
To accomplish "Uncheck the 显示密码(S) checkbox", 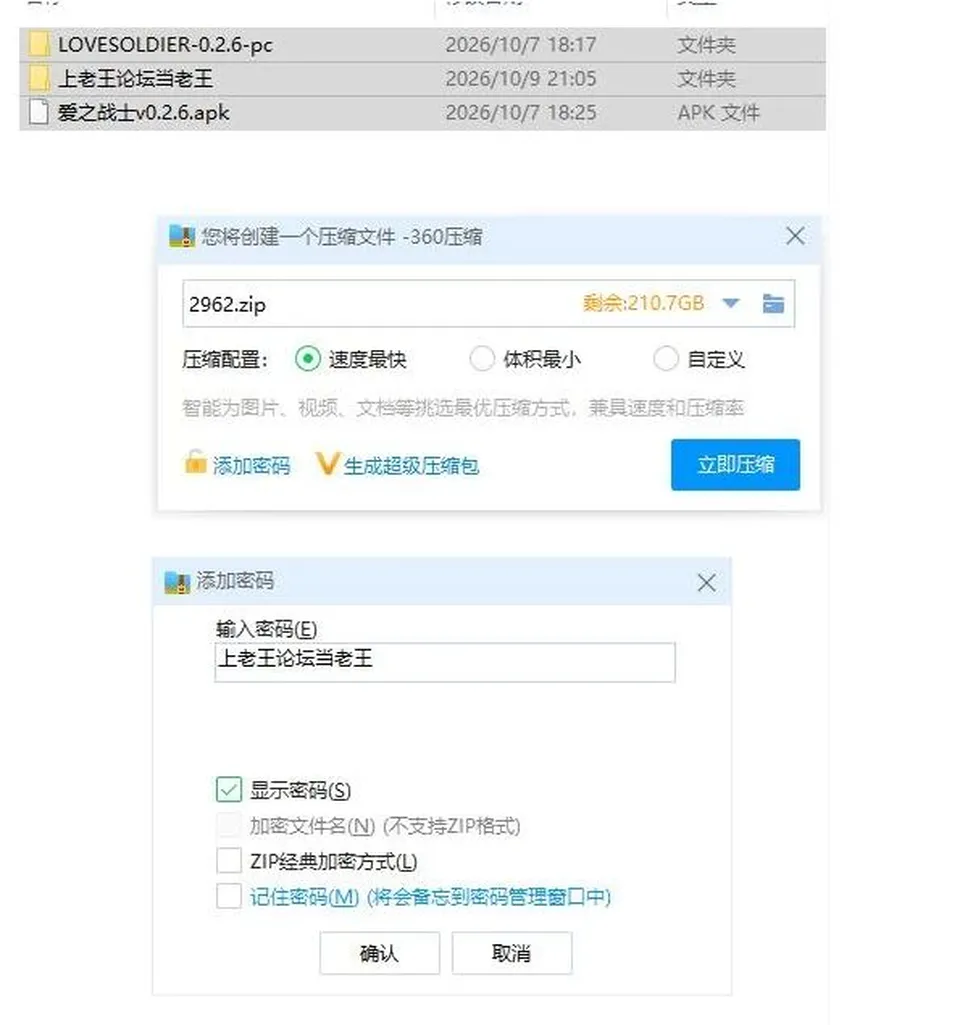I will (229, 790).
